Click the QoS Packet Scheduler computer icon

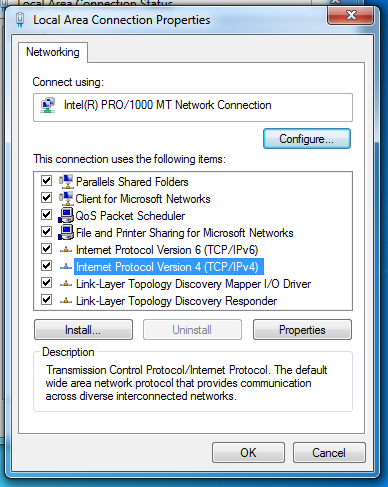tap(66, 216)
